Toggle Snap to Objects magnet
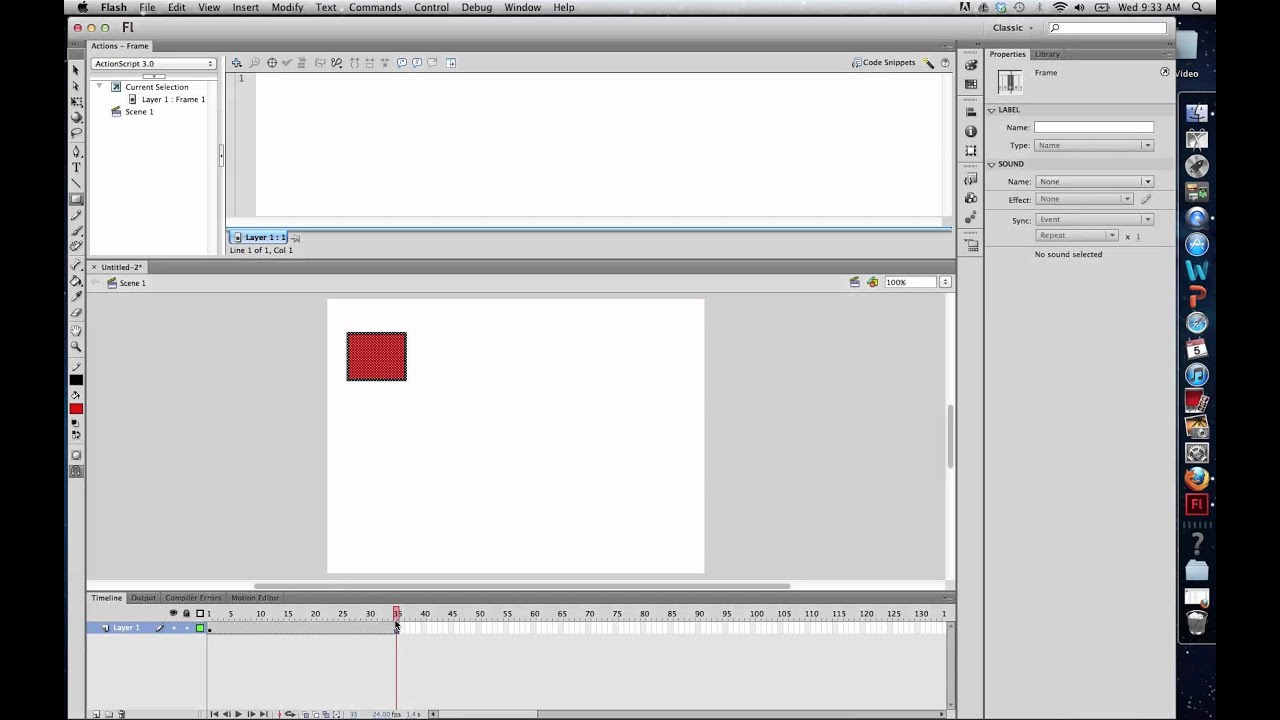This screenshot has width=1280, height=720. (76, 471)
